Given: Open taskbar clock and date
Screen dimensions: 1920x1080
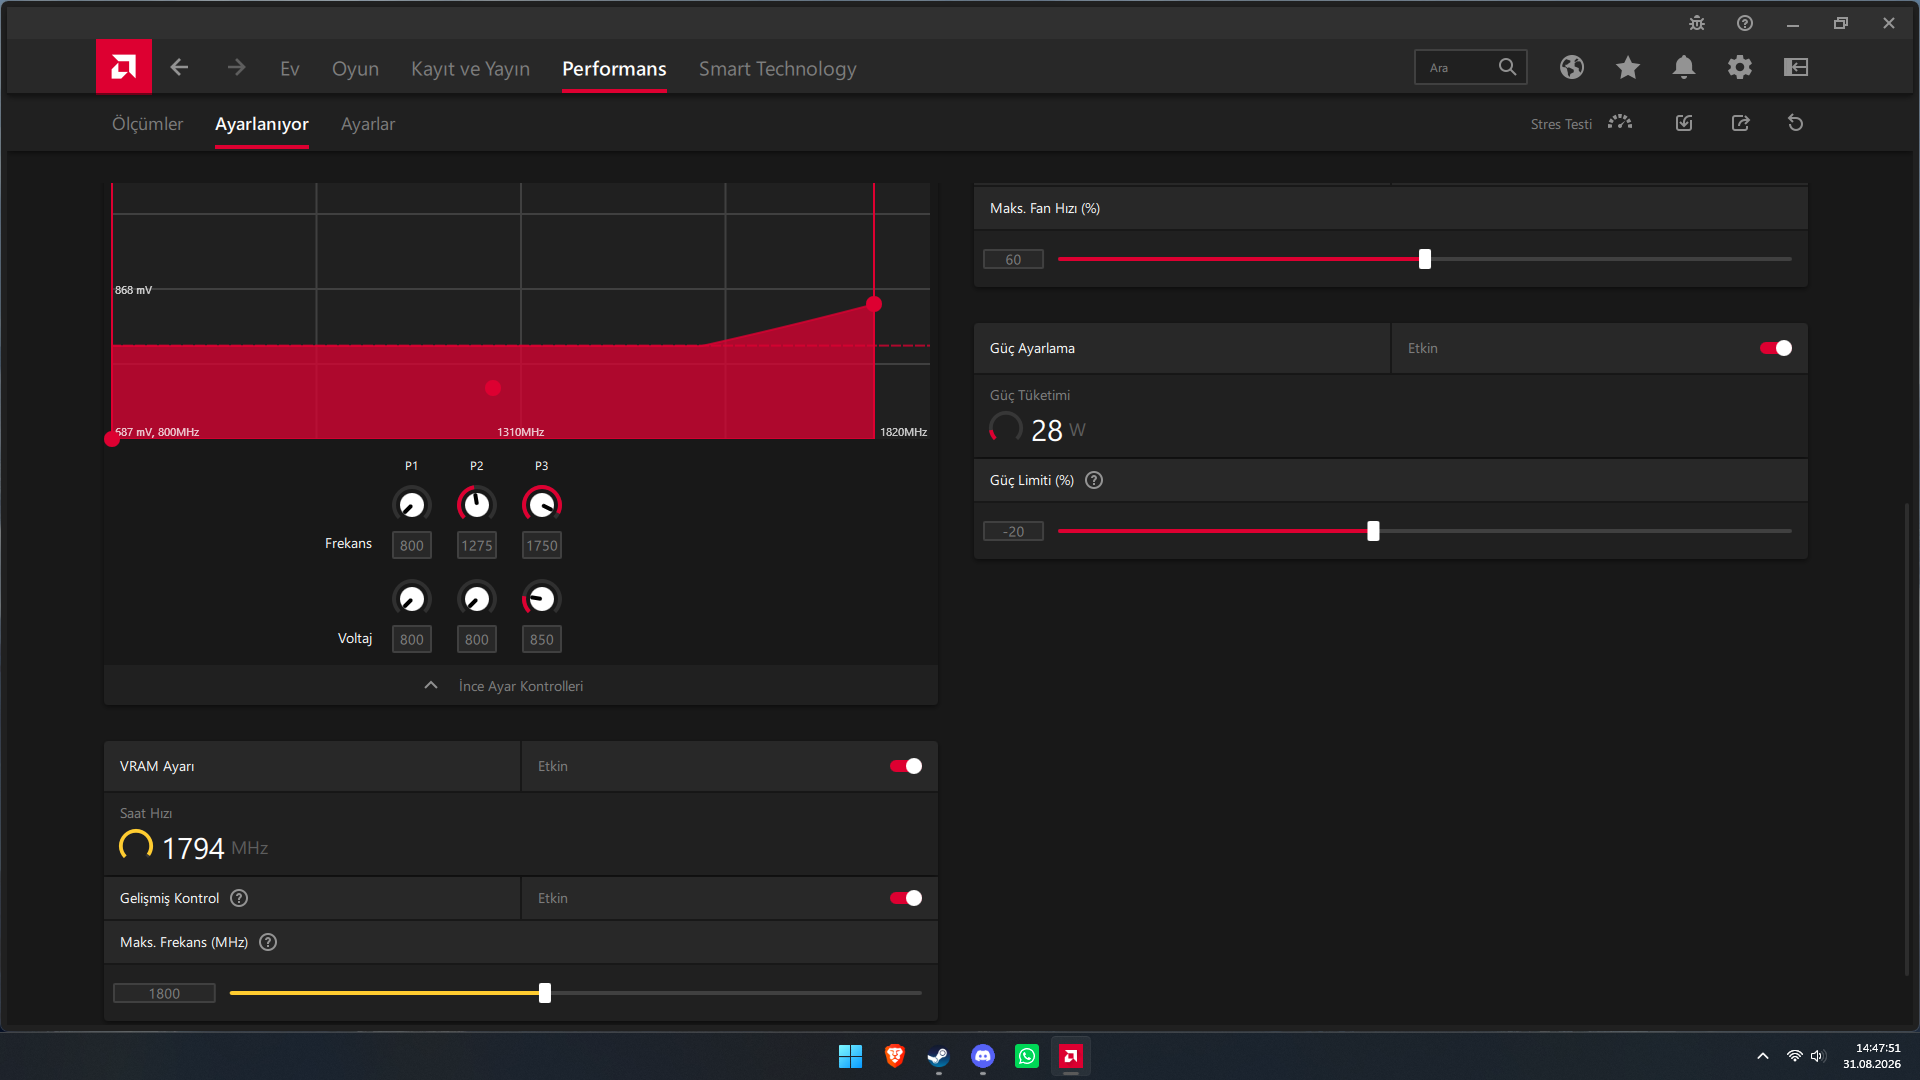Looking at the screenshot, I should click(x=1872, y=1056).
